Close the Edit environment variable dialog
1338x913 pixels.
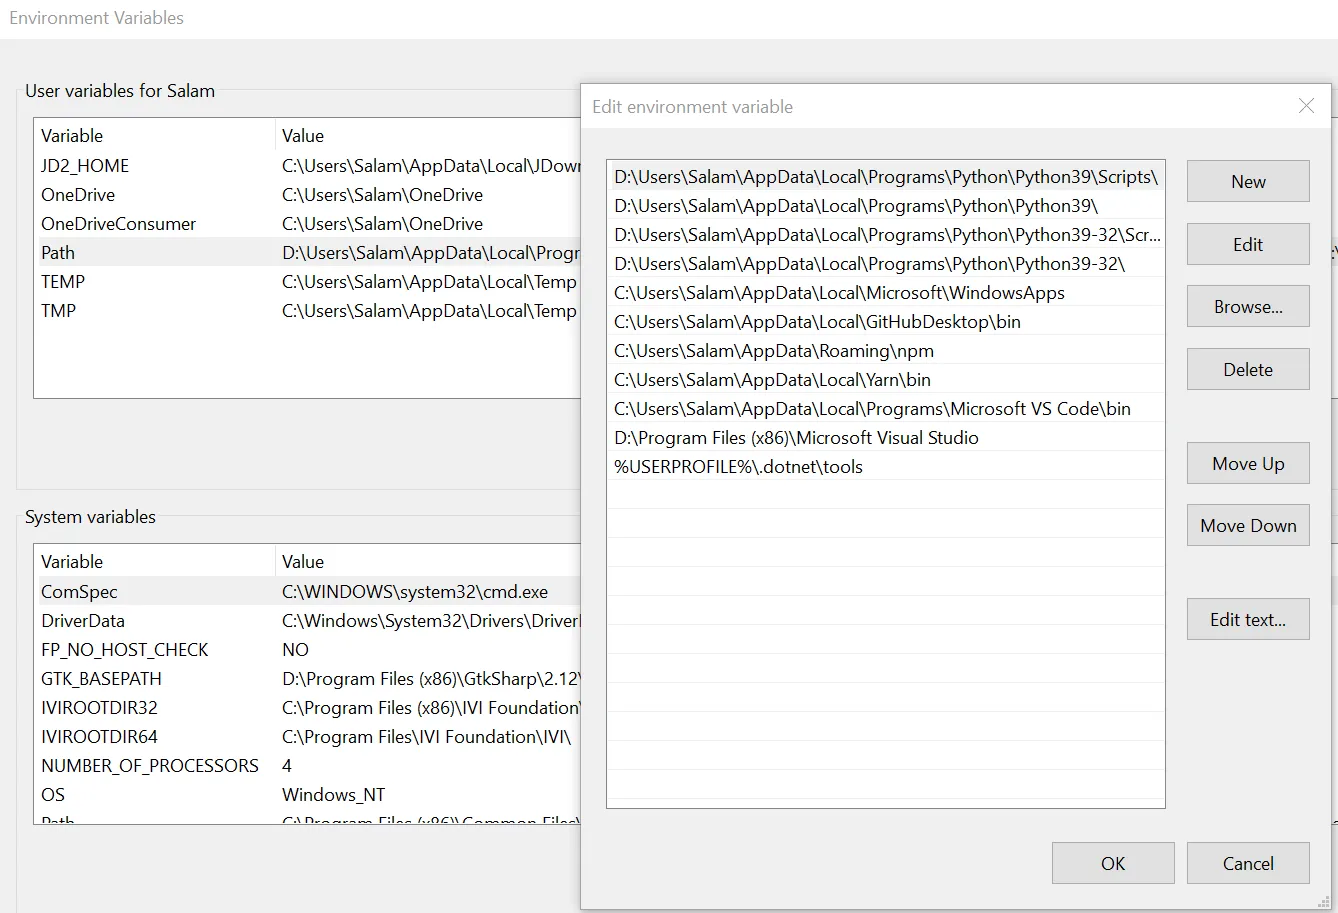1306,106
